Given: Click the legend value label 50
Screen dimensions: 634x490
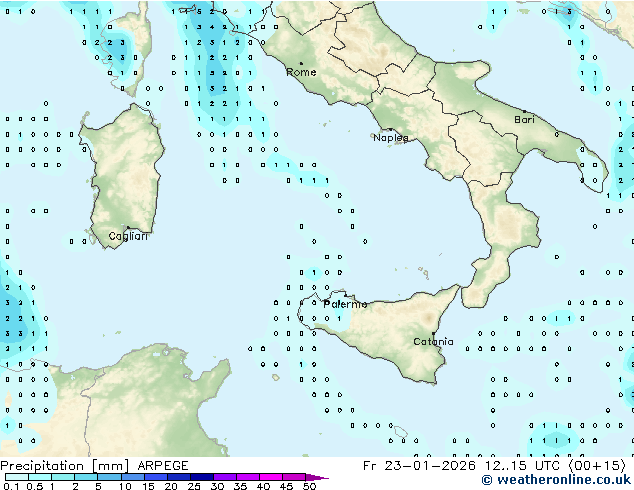Looking at the screenshot, I should click(x=309, y=486).
